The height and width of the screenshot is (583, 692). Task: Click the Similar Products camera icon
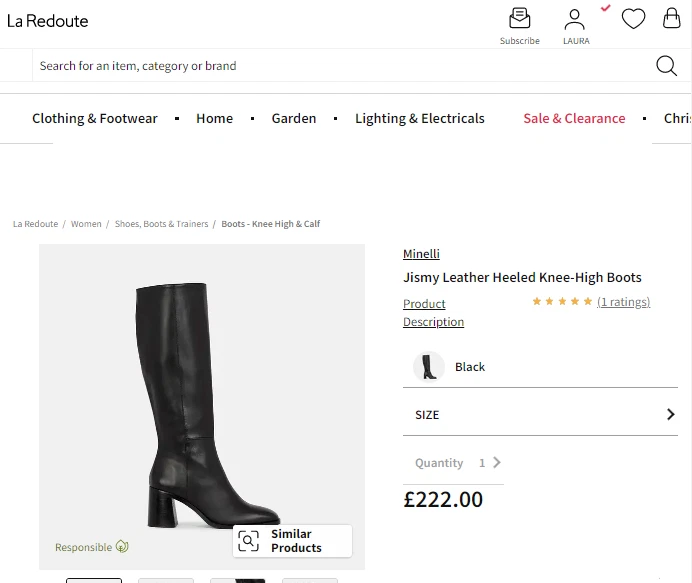point(248,541)
